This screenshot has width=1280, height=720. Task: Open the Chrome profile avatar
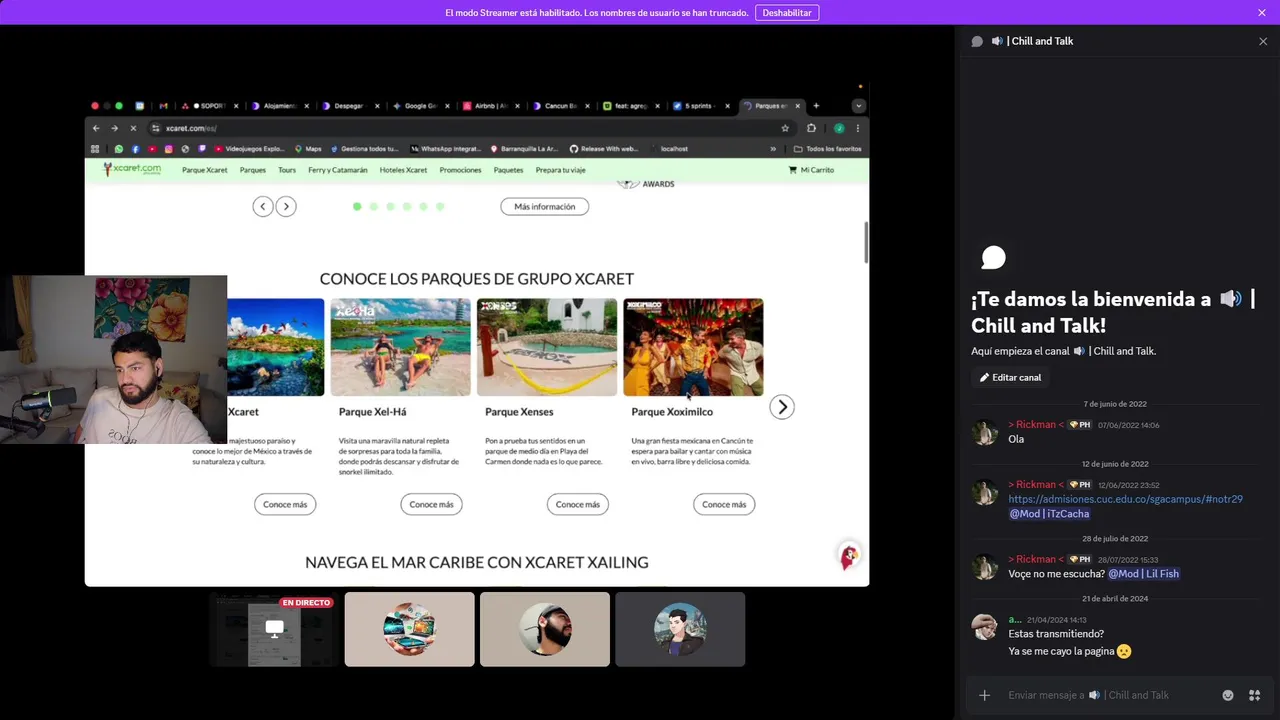(839, 128)
